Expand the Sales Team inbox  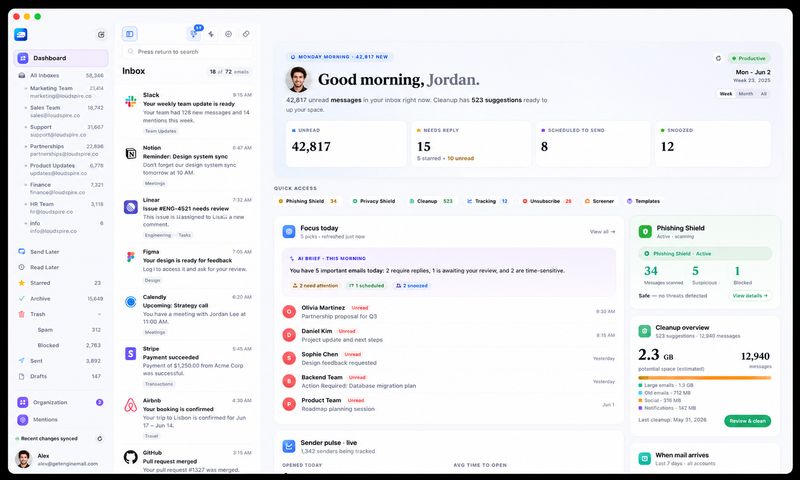[x=25, y=108]
